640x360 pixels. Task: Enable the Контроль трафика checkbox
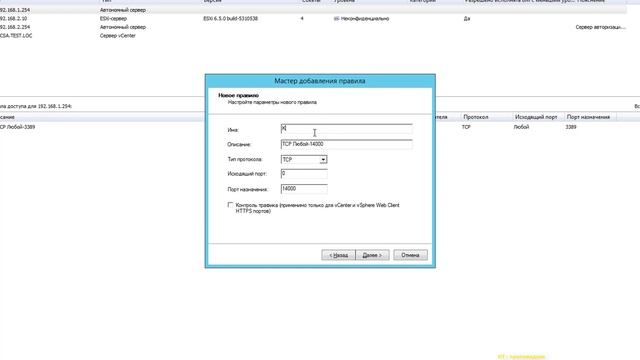point(230,205)
